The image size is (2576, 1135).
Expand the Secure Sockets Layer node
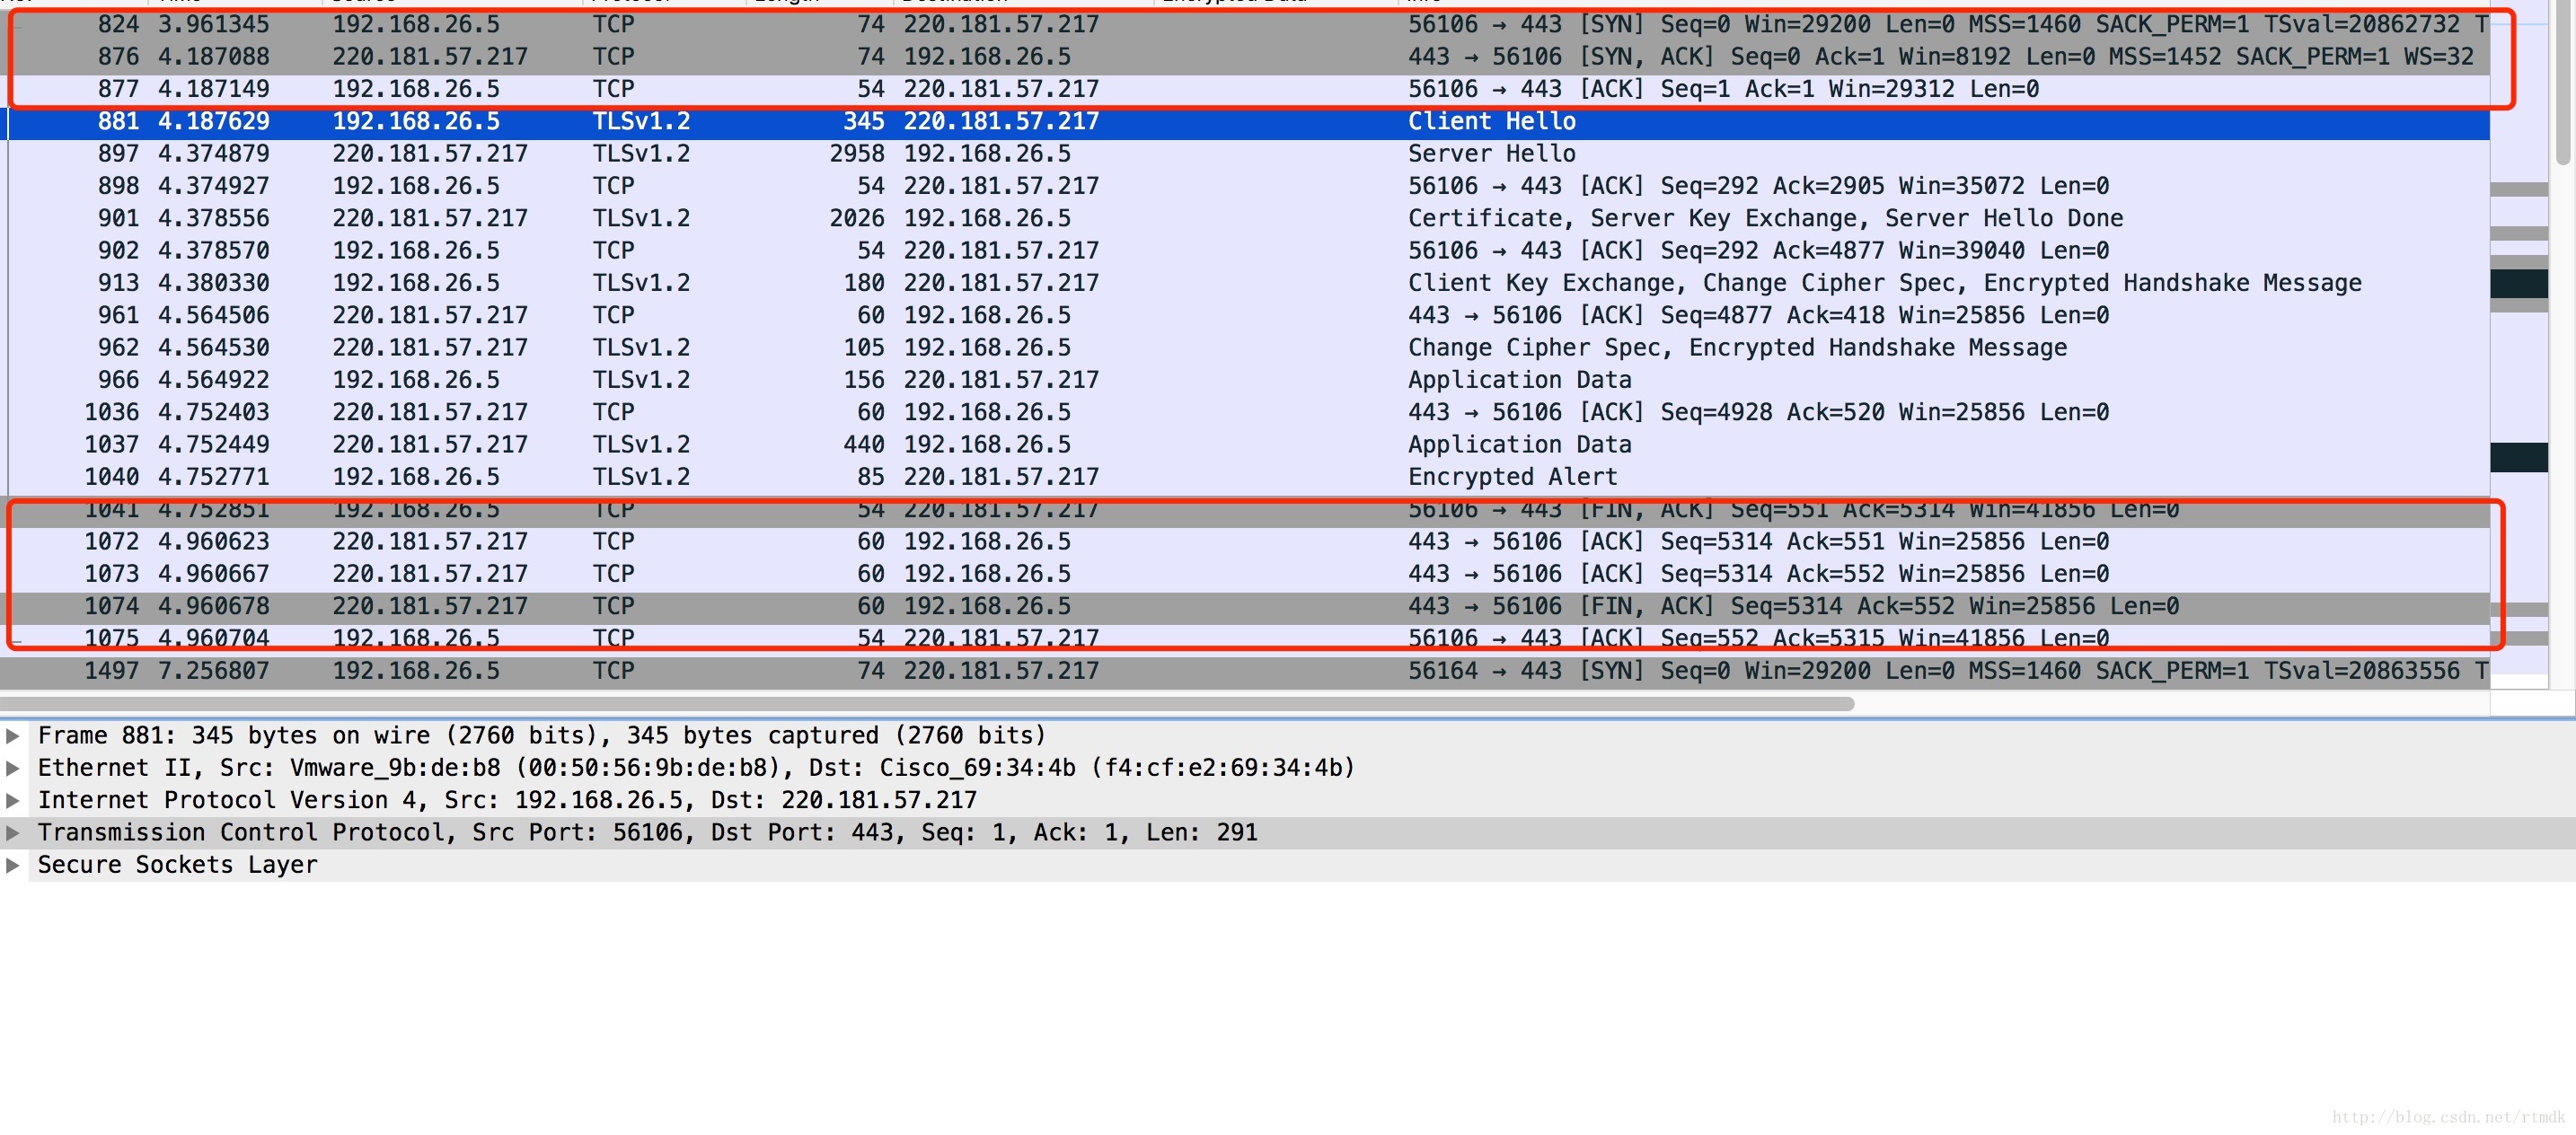point(13,865)
